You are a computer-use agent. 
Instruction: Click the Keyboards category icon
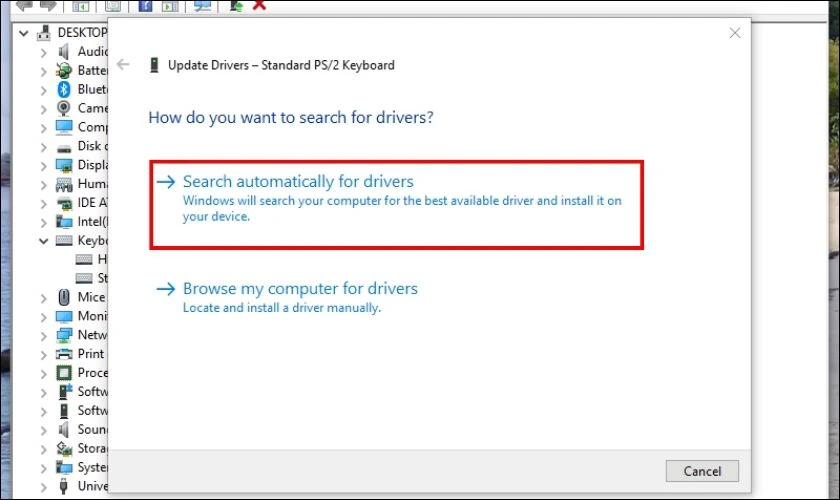(64, 241)
